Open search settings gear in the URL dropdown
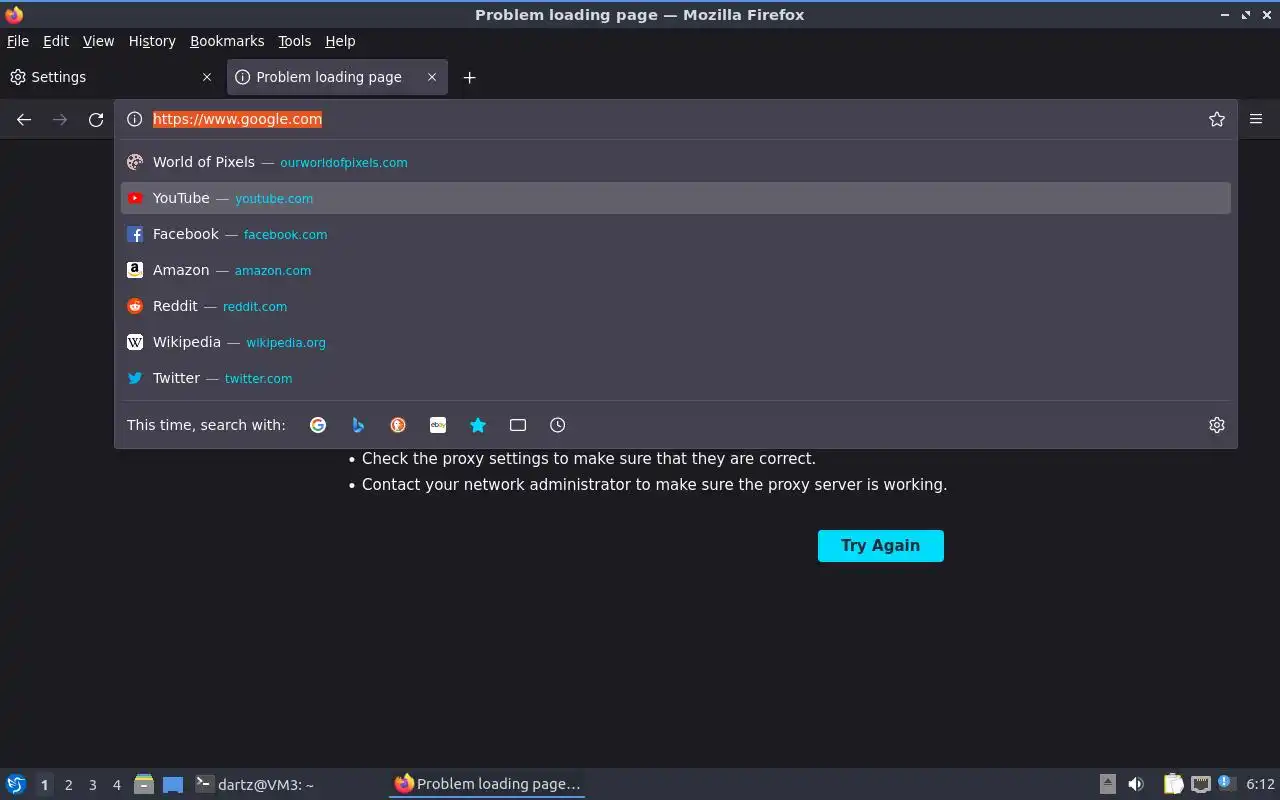This screenshot has width=1280, height=800. tap(1217, 425)
